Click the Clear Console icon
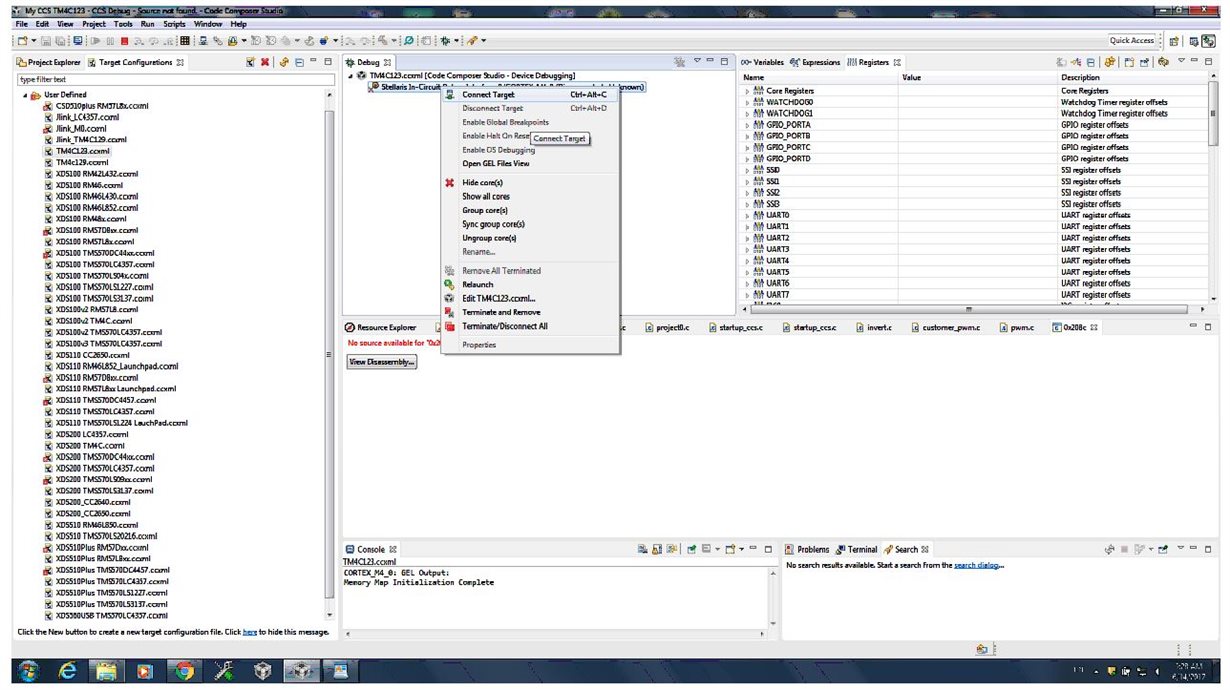This screenshot has height=690, width=1230. tap(645, 549)
